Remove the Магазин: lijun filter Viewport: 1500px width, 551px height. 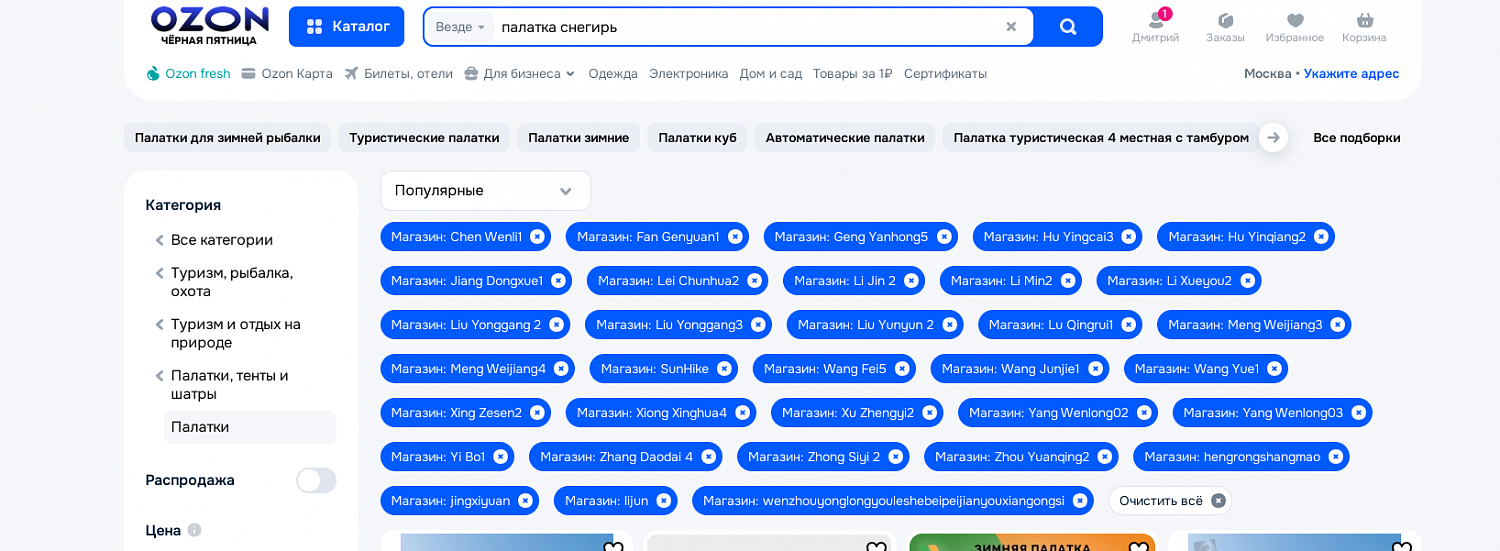[x=663, y=501]
